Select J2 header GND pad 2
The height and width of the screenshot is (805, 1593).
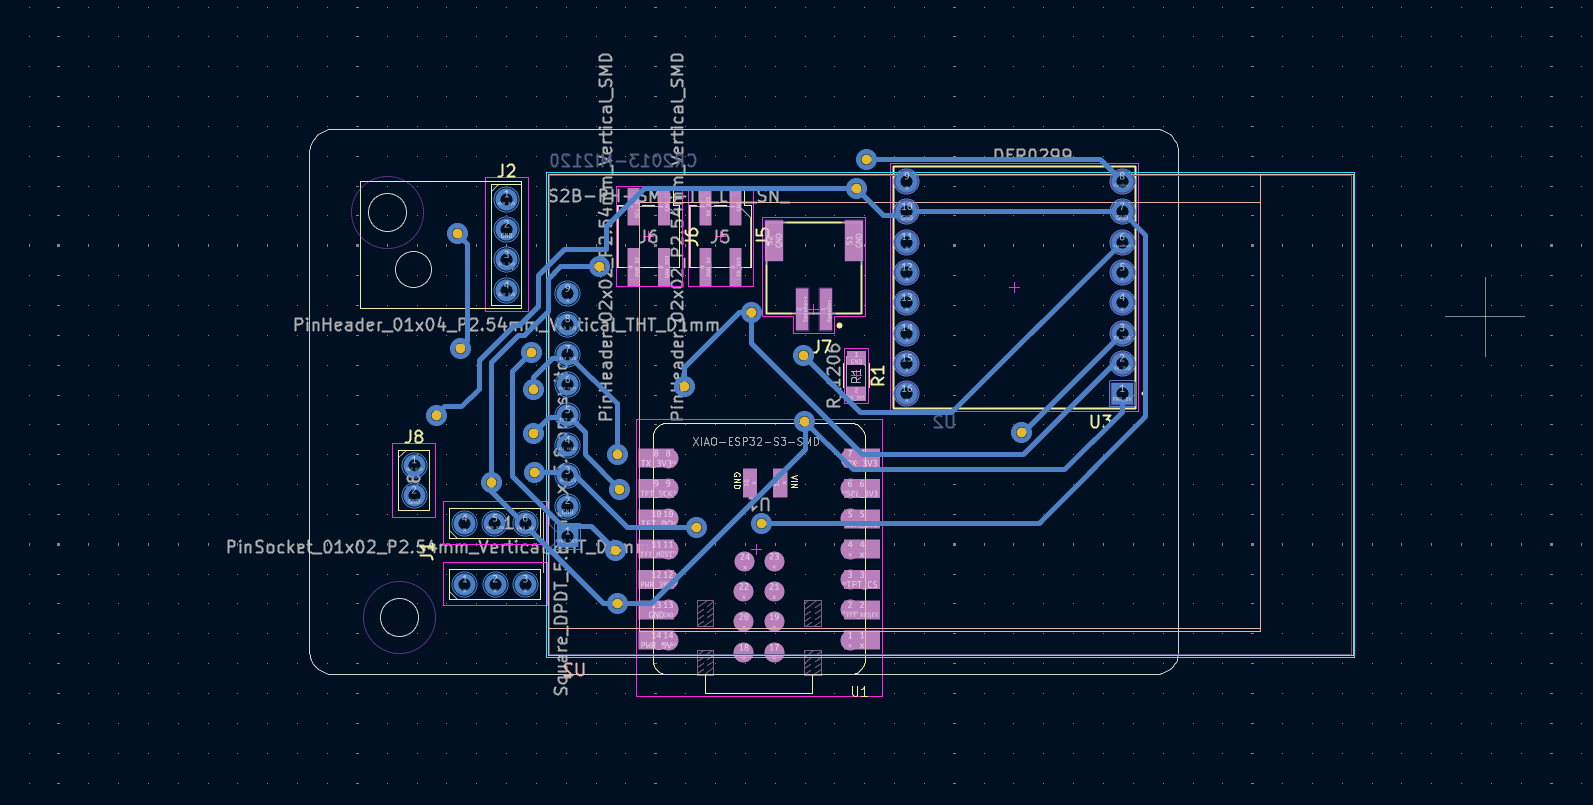tap(507, 230)
